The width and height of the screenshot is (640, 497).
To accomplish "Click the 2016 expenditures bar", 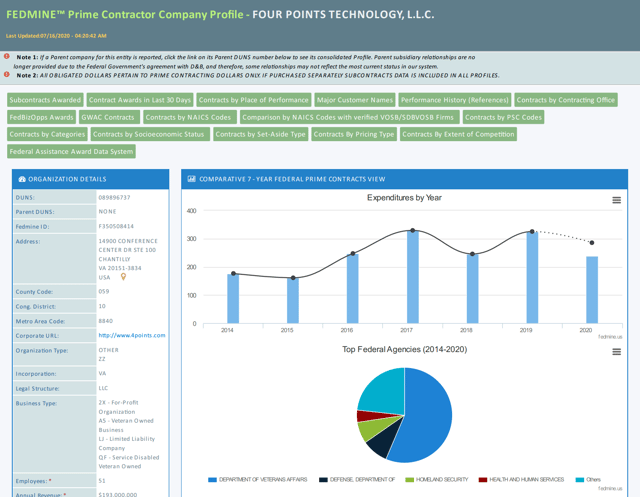I will click(x=353, y=289).
